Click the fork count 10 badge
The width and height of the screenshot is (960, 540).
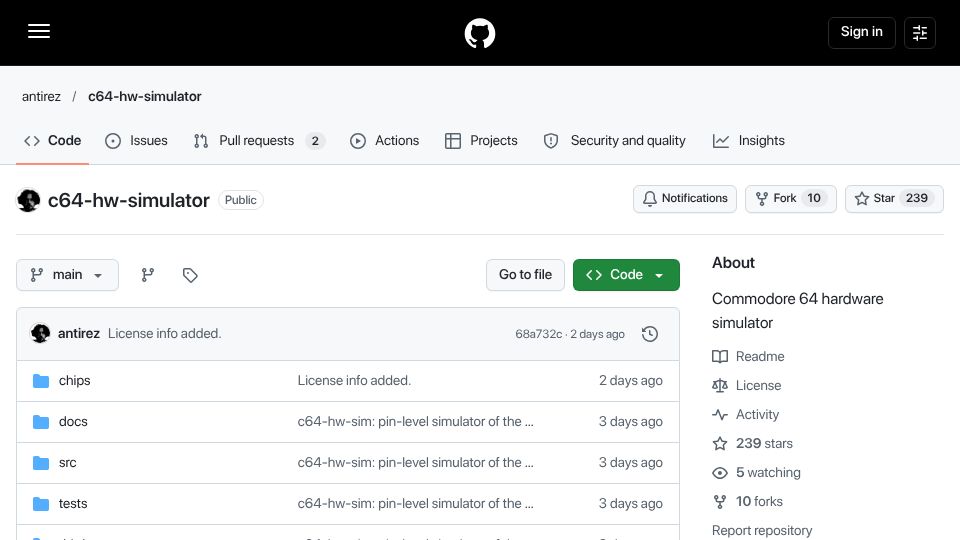(814, 198)
